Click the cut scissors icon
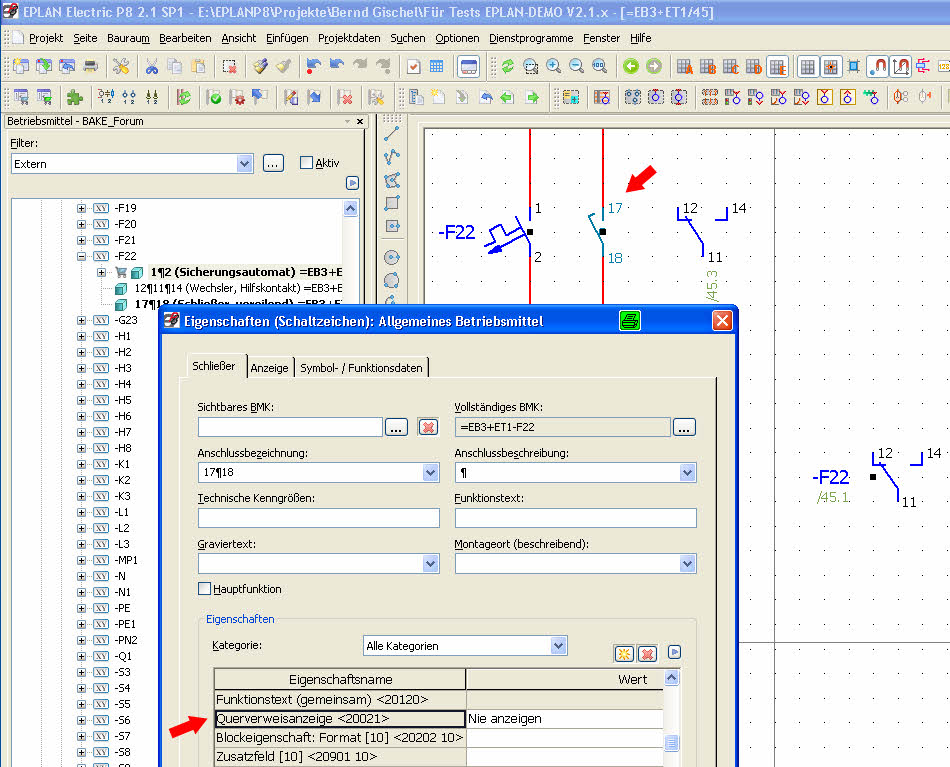The height and width of the screenshot is (767, 950). click(151, 66)
